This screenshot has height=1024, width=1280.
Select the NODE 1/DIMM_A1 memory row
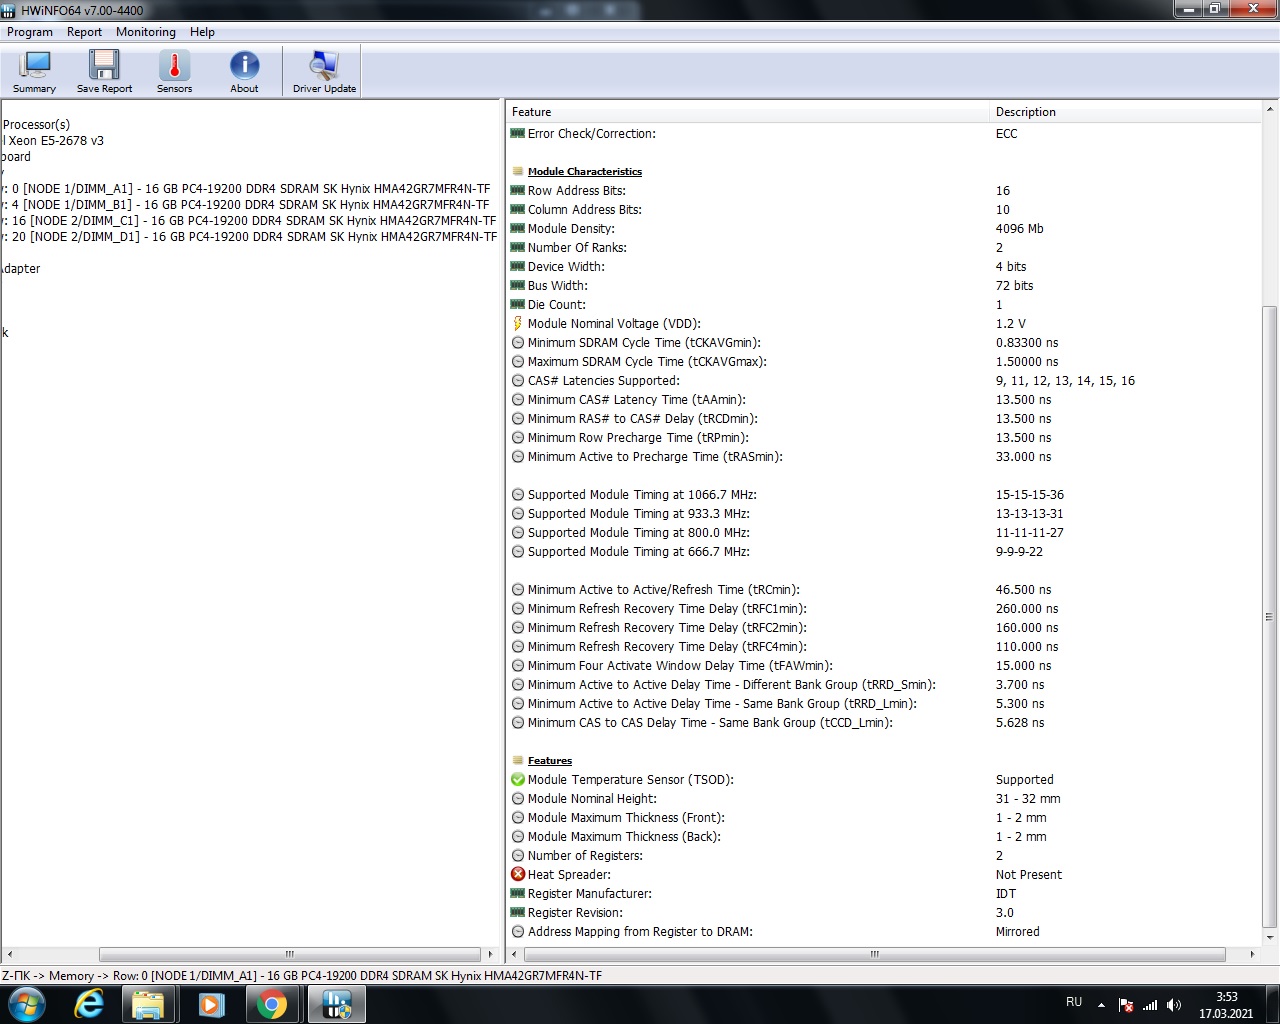246,189
